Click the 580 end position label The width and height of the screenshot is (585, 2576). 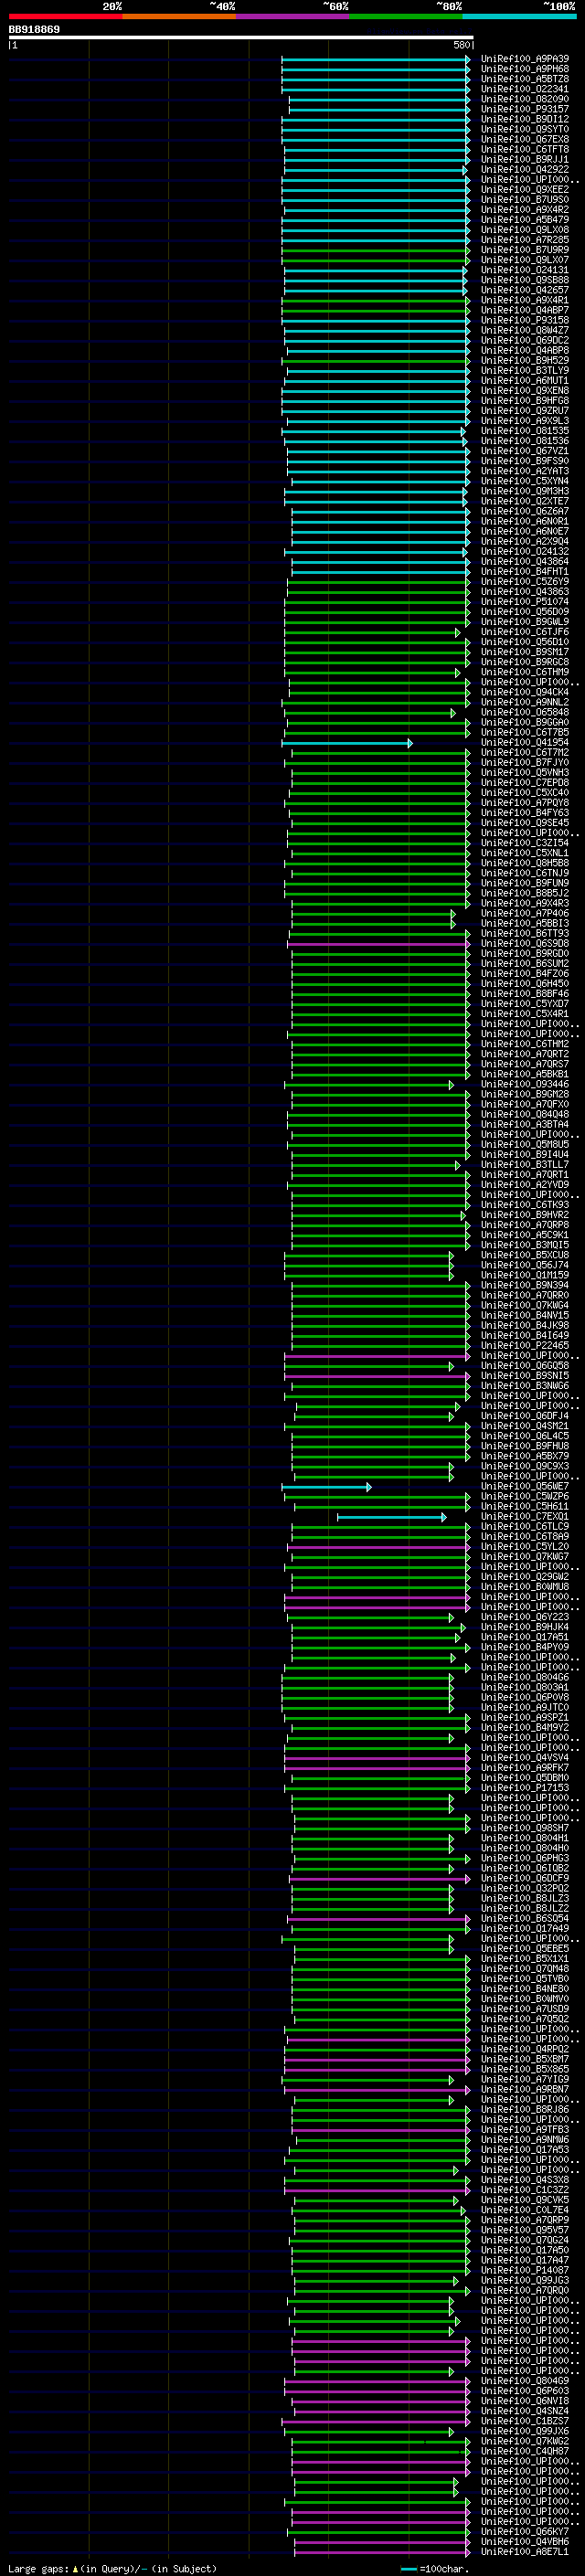click(x=461, y=45)
